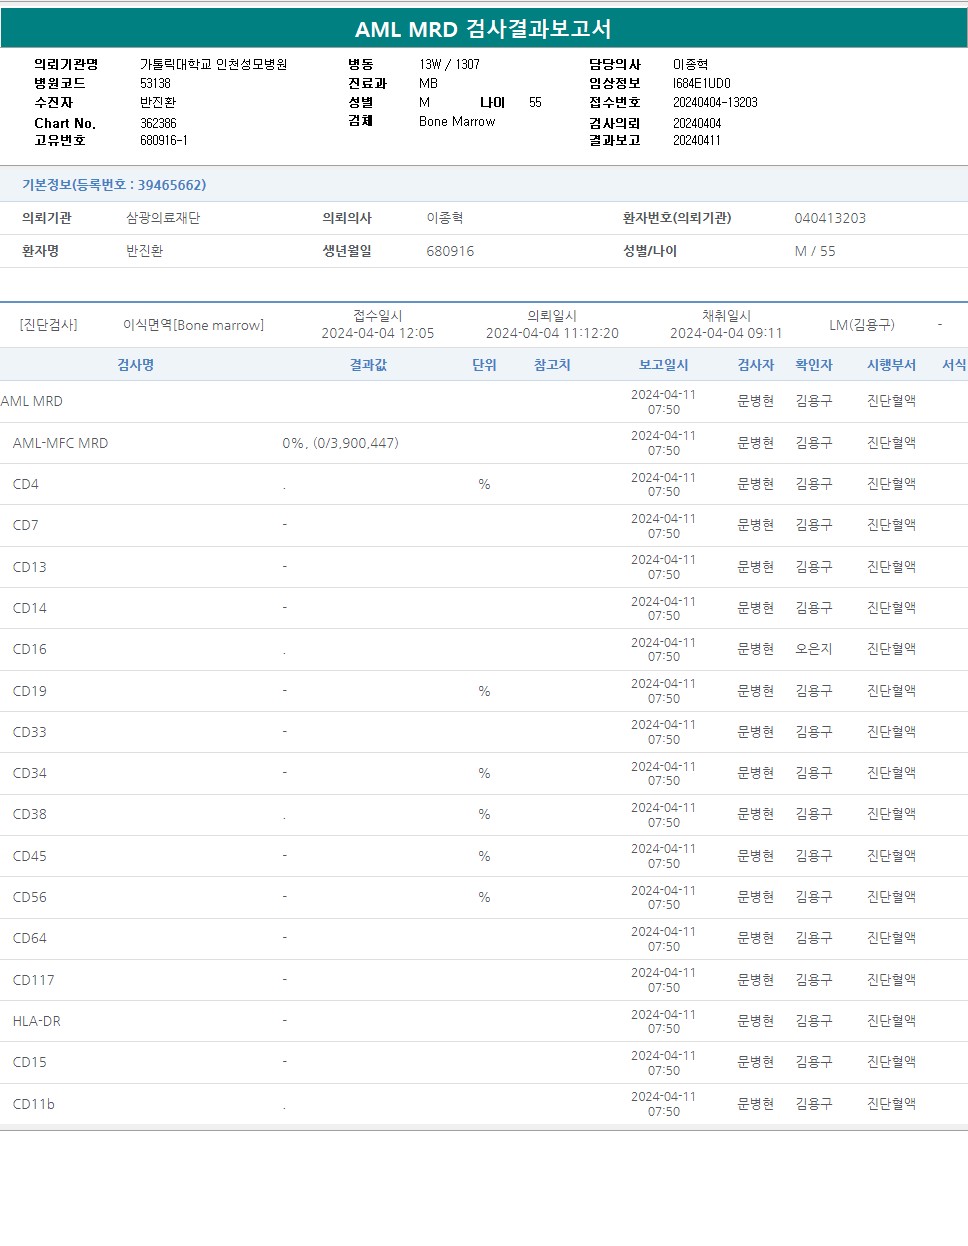This screenshot has height=1246, width=968.
Task: Select the CD11b test row label
Action: click(x=34, y=1104)
